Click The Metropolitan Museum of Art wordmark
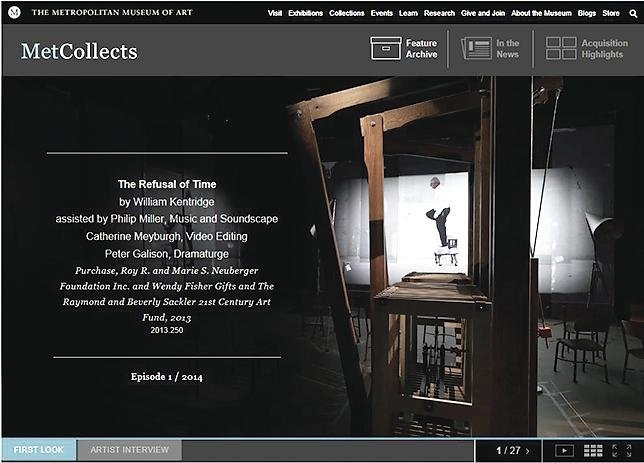644x463 pixels. [112, 12]
